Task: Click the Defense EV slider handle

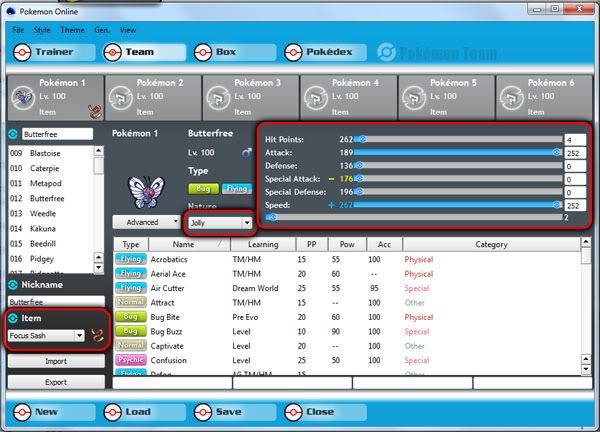Action: (x=359, y=166)
